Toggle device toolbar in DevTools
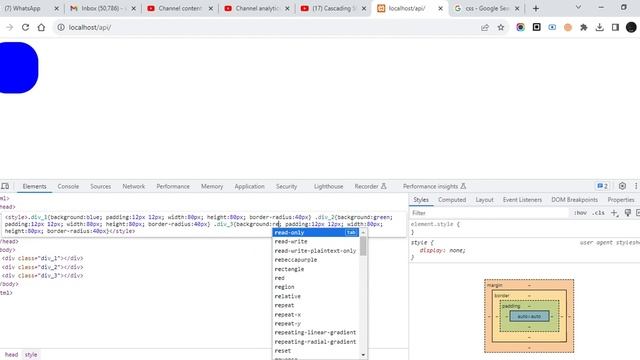640x360 pixels. pyautogui.click(x=5, y=186)
